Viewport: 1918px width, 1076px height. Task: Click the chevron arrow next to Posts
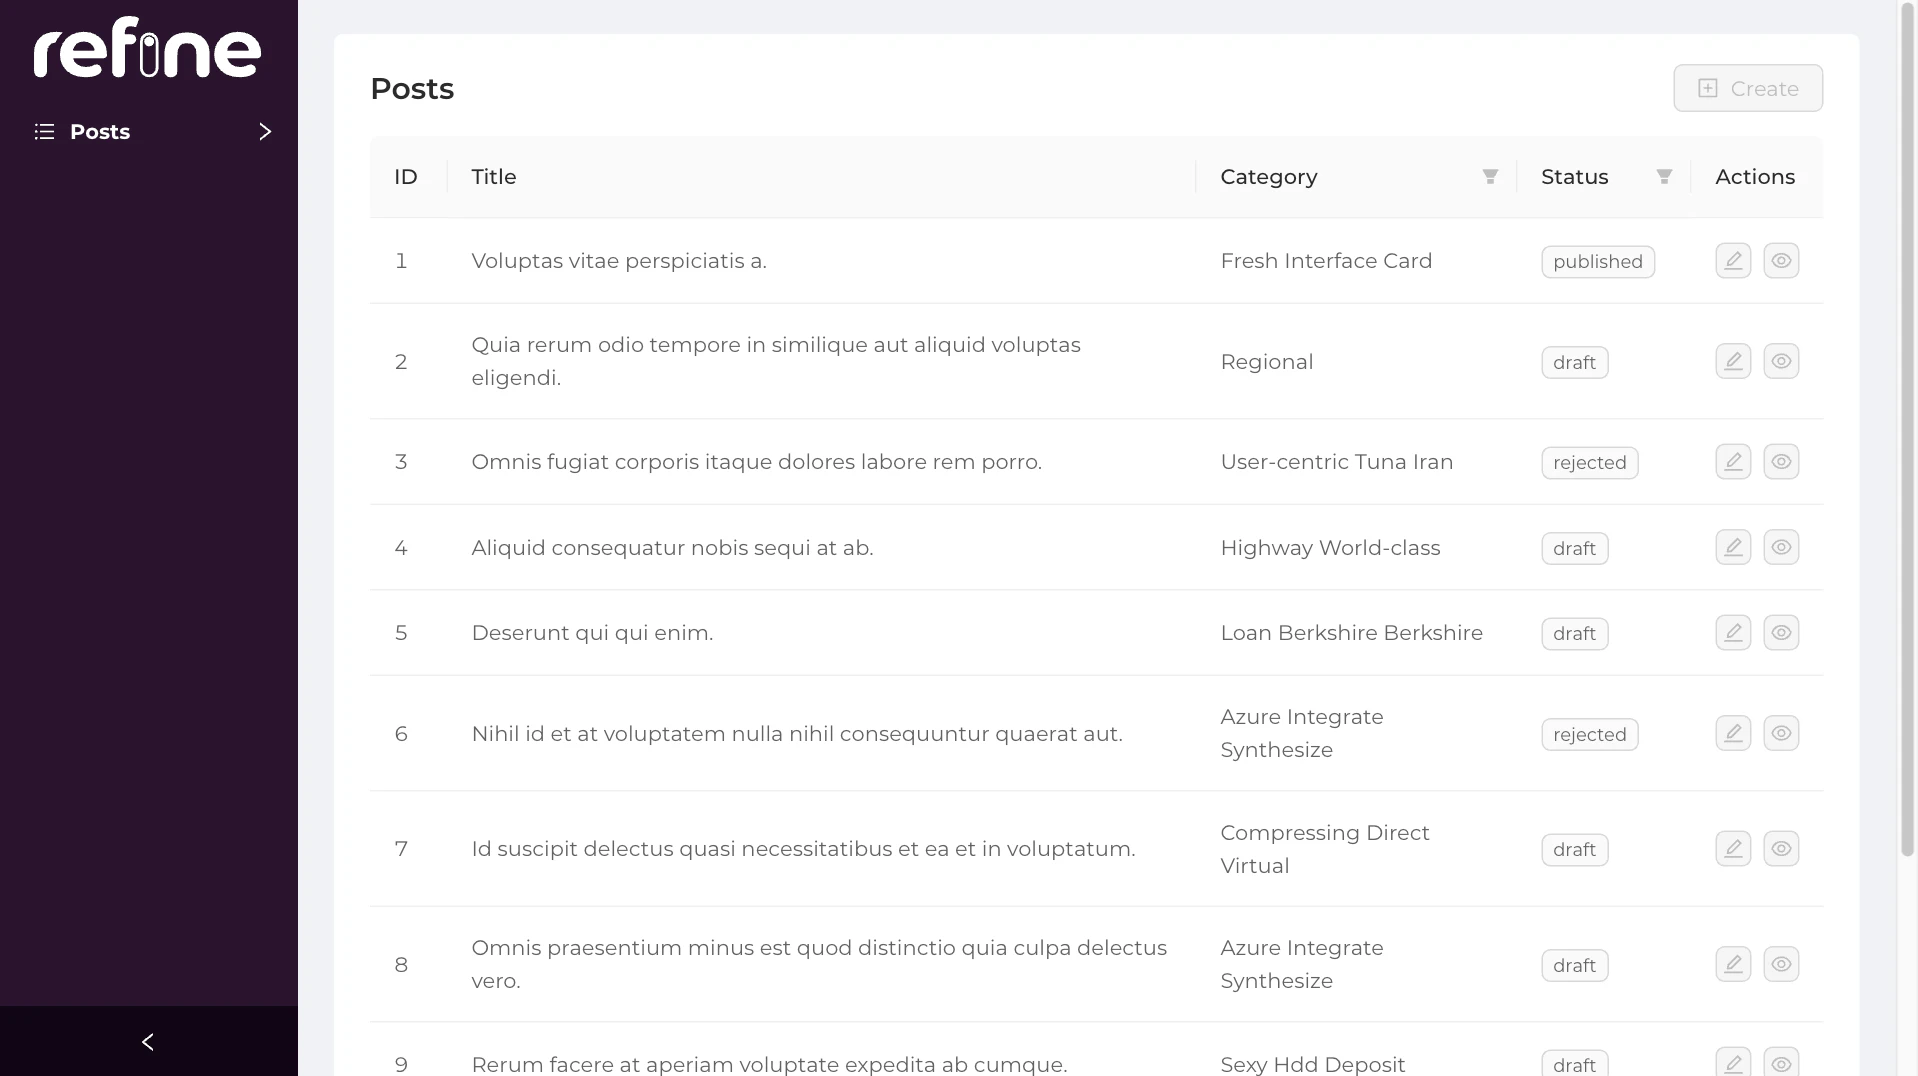265,132
